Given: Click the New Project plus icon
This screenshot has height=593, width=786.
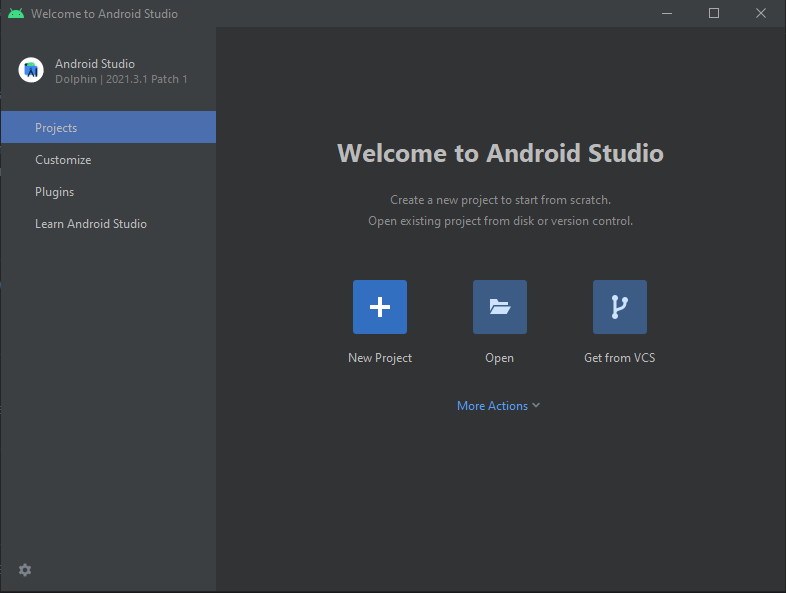Looking at the screenshot, I should point(379,307).
